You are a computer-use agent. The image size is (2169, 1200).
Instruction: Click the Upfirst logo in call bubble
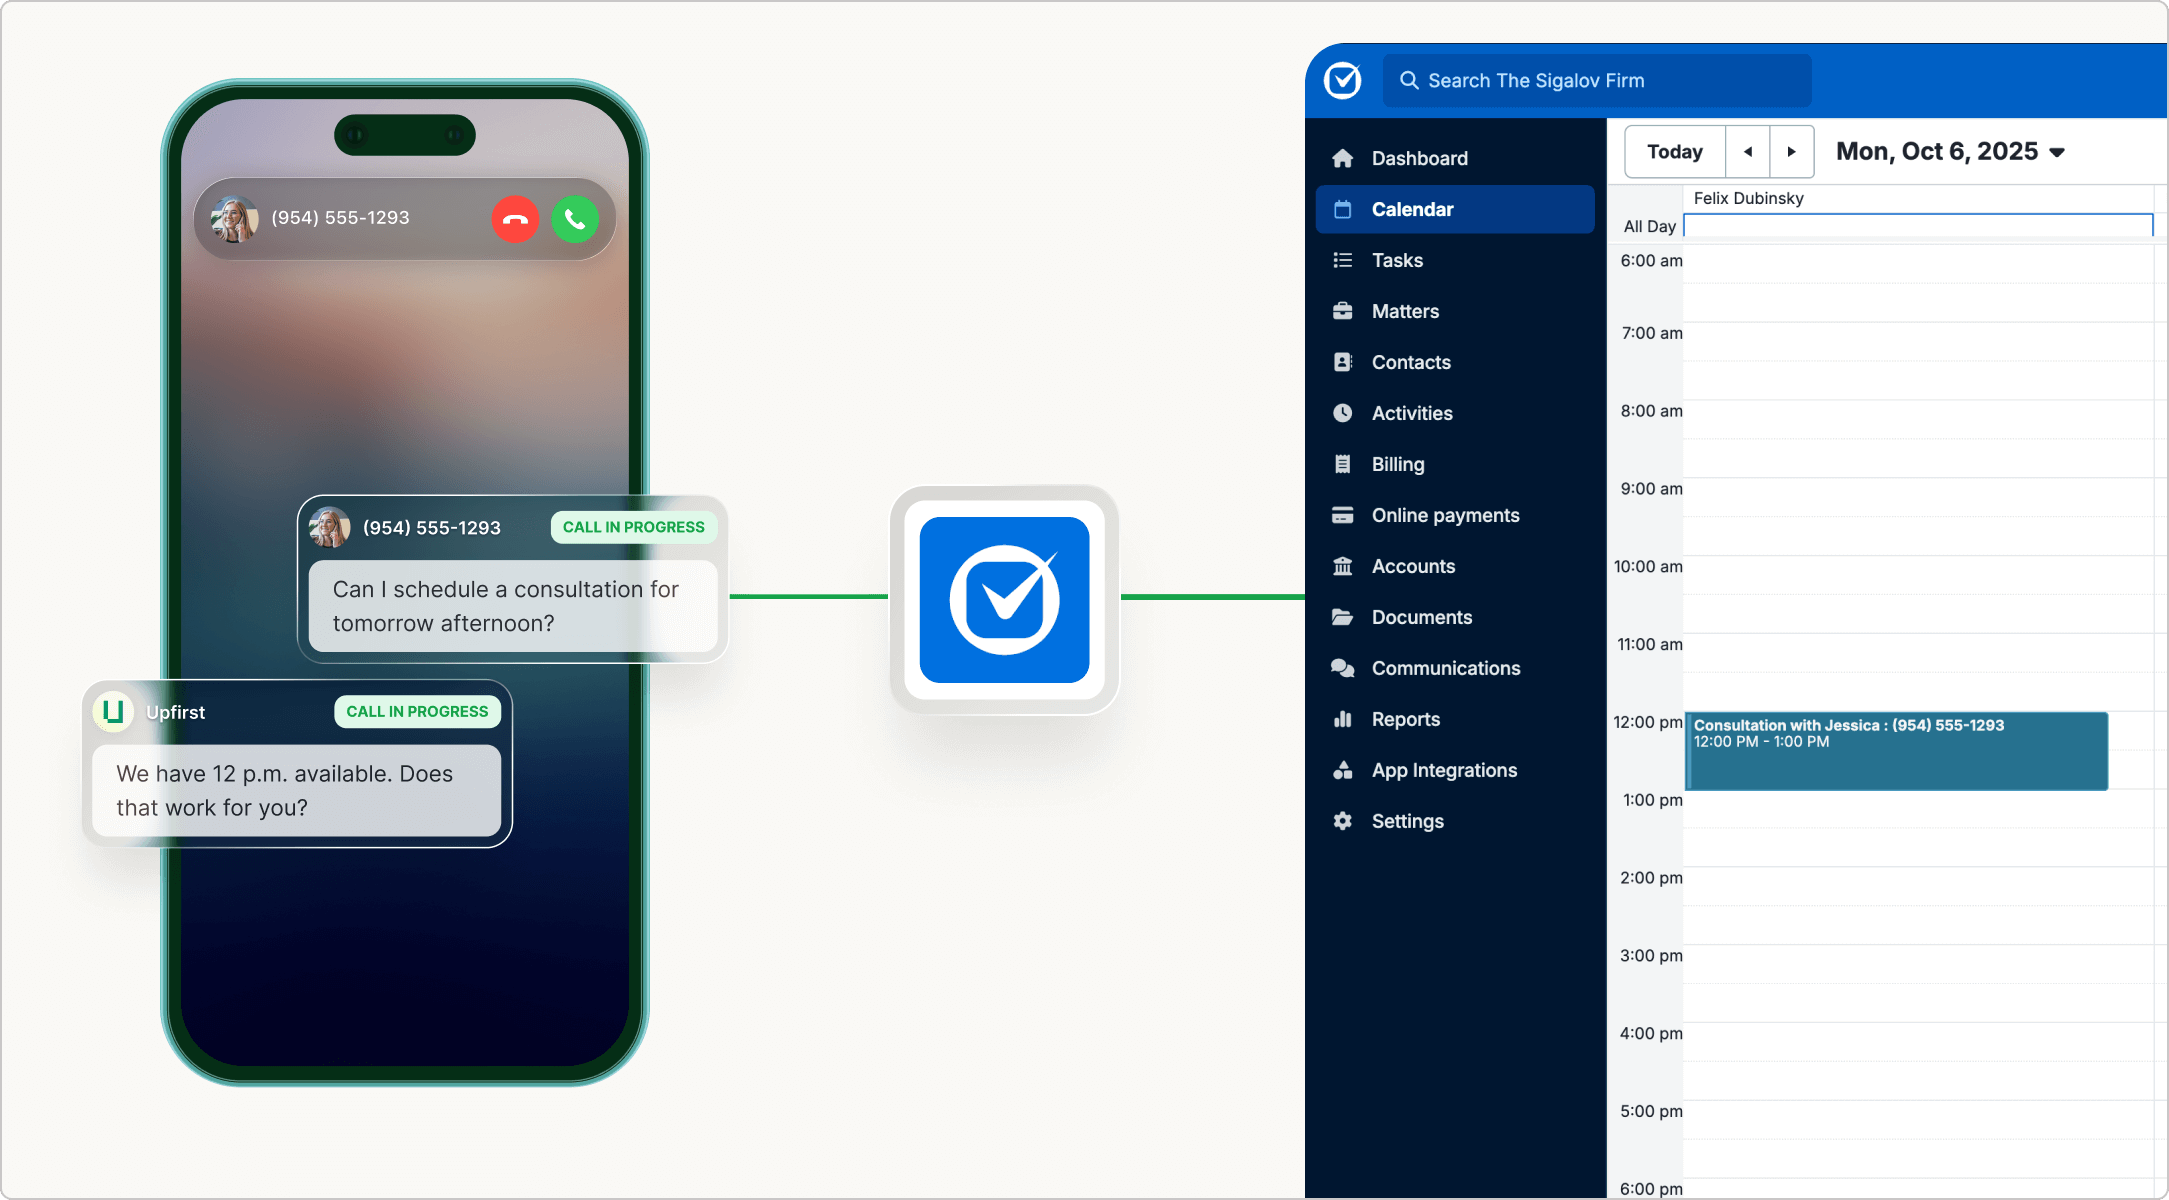113,712
